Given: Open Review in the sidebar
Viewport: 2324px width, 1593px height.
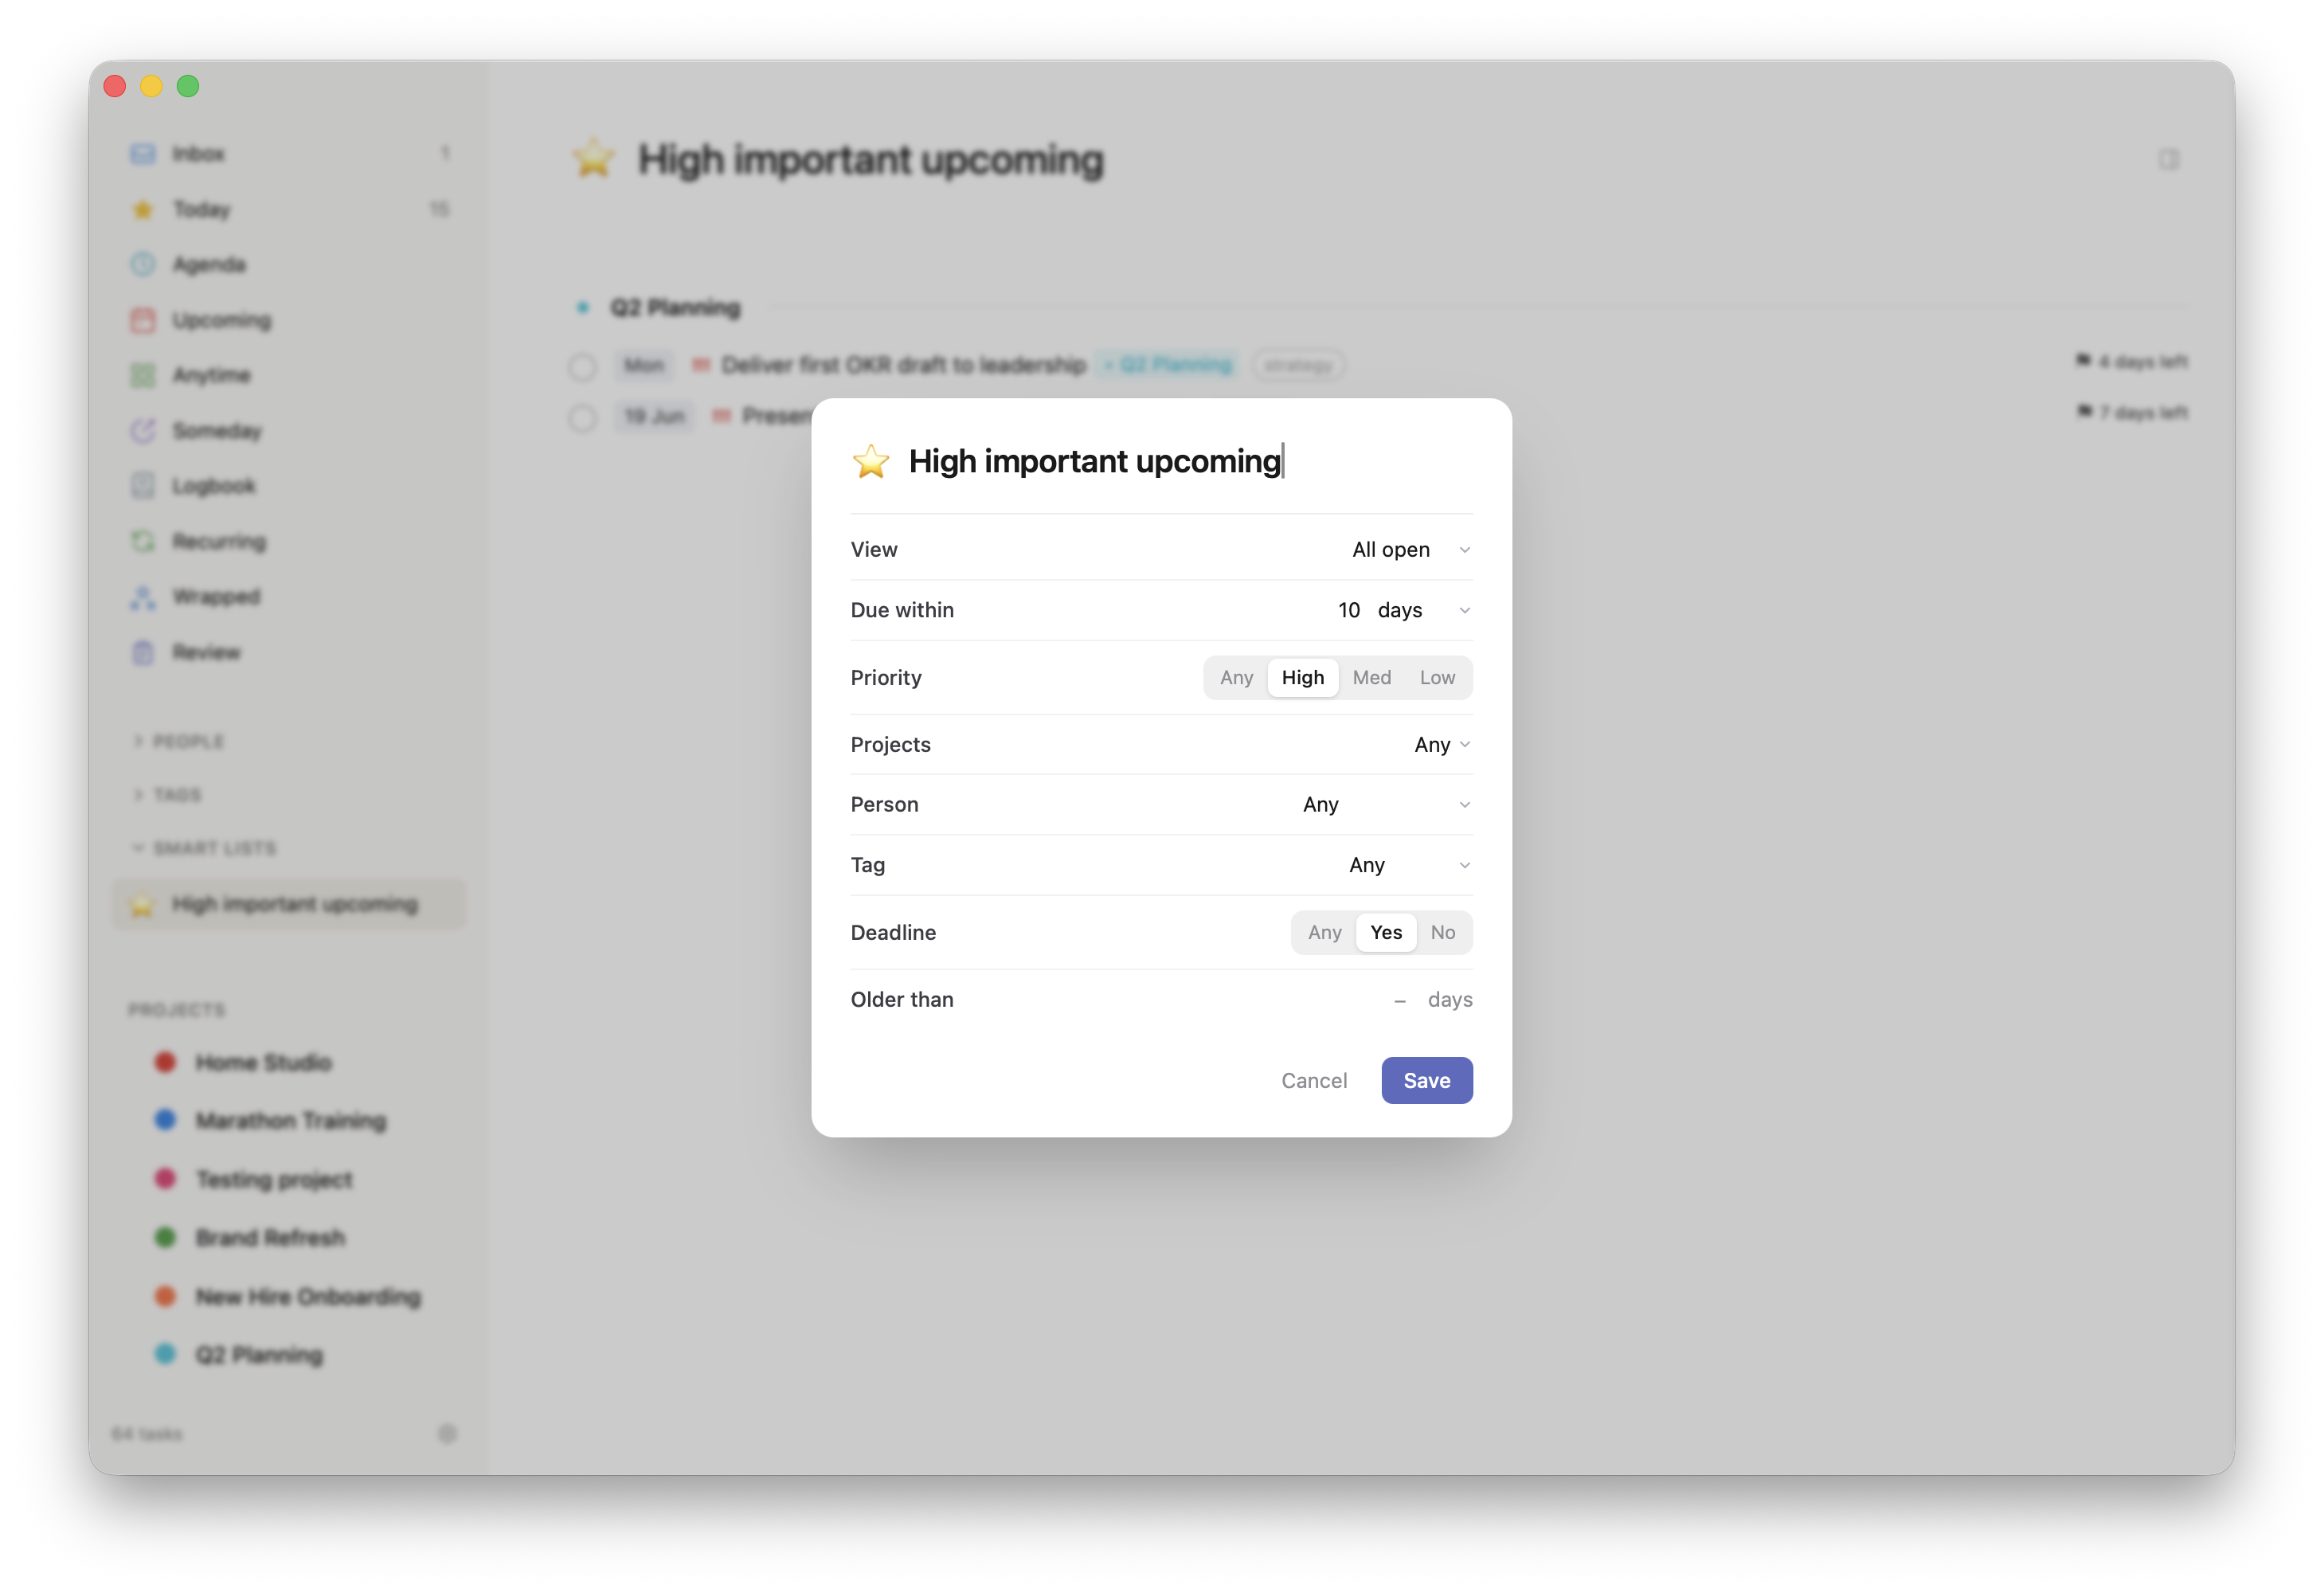Looking at the screenshot, I should [289, 652].
